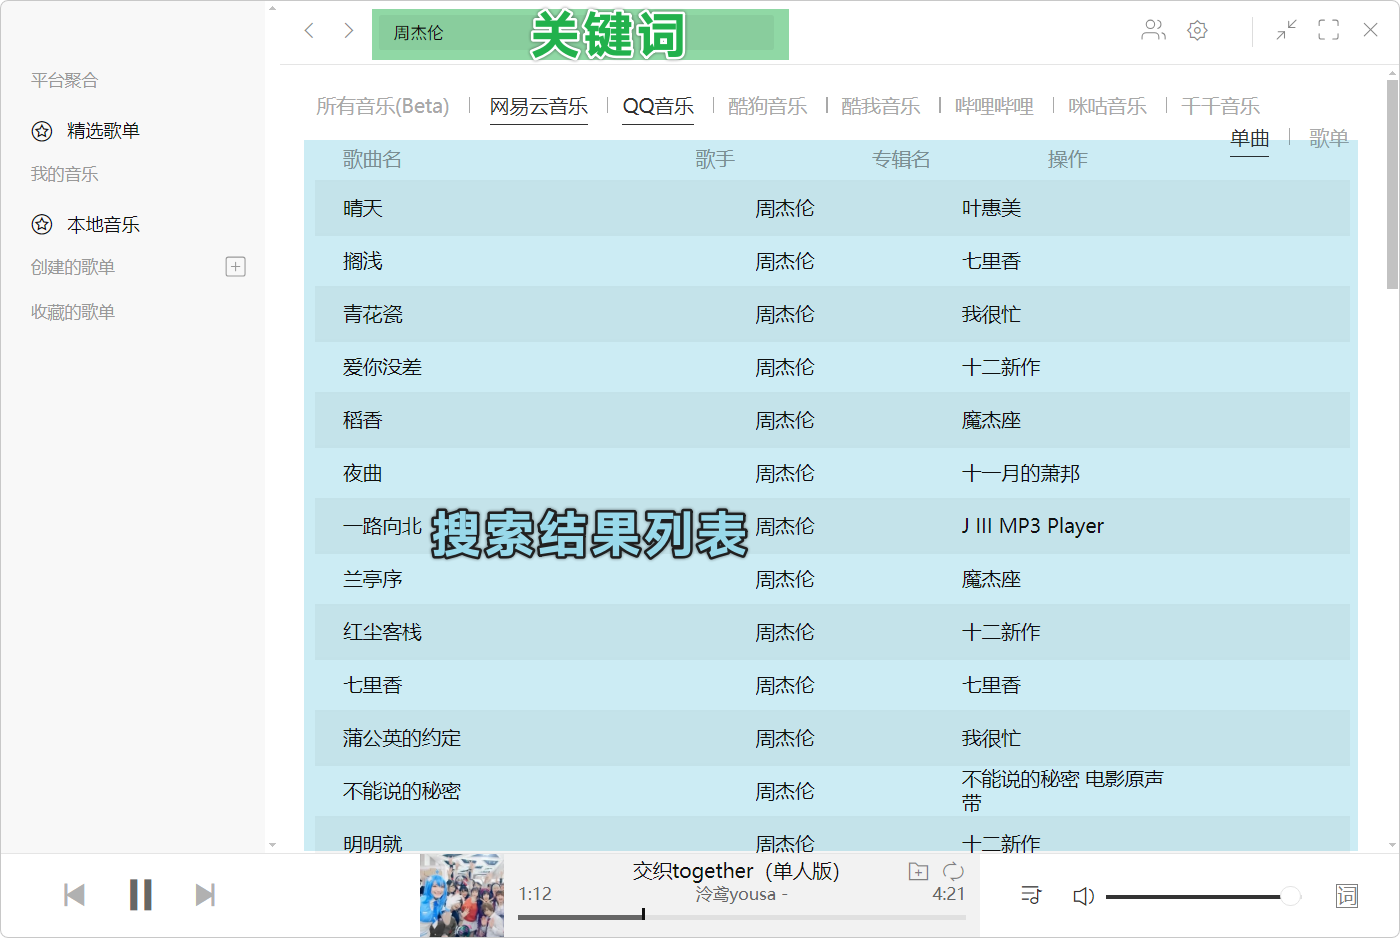Select the 单曲 result type
The image size is (1400, 938).
[x=1249, y=138]
